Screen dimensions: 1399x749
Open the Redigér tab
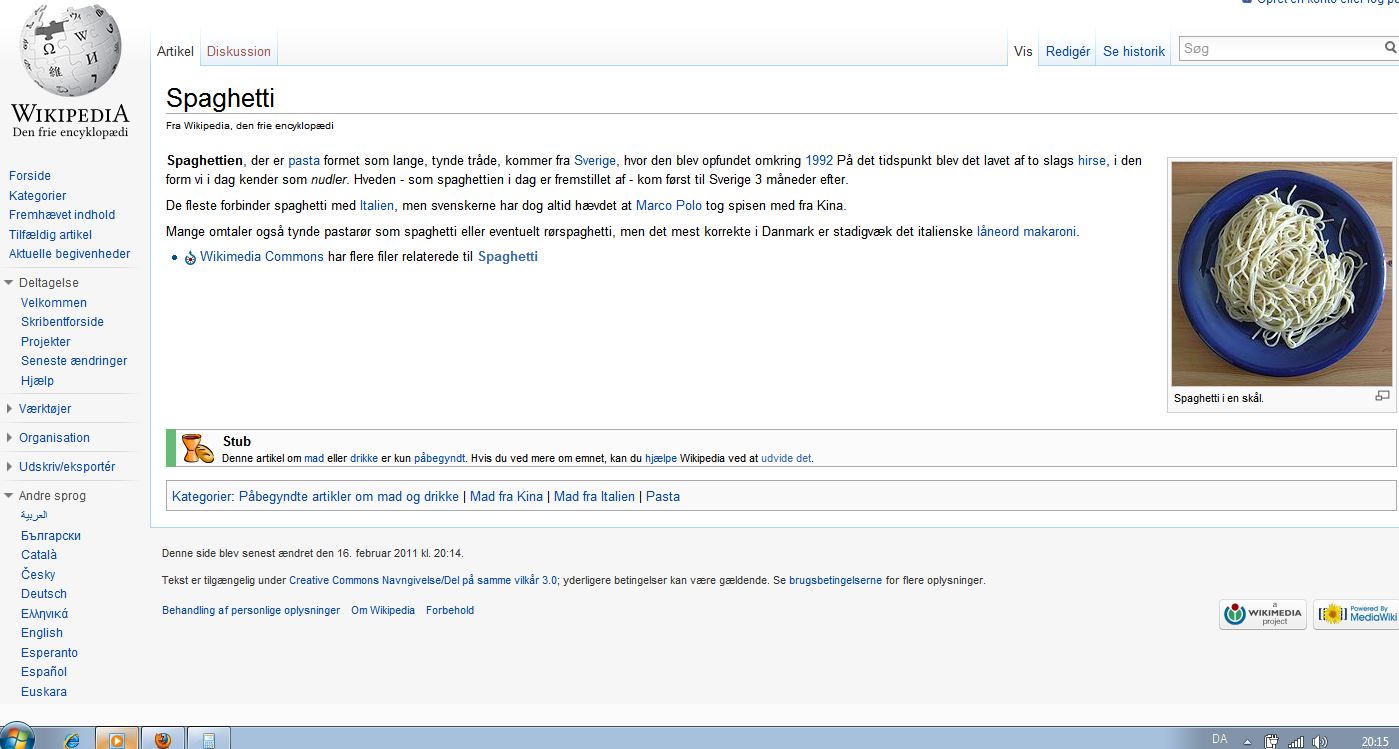coord(1068,51)
